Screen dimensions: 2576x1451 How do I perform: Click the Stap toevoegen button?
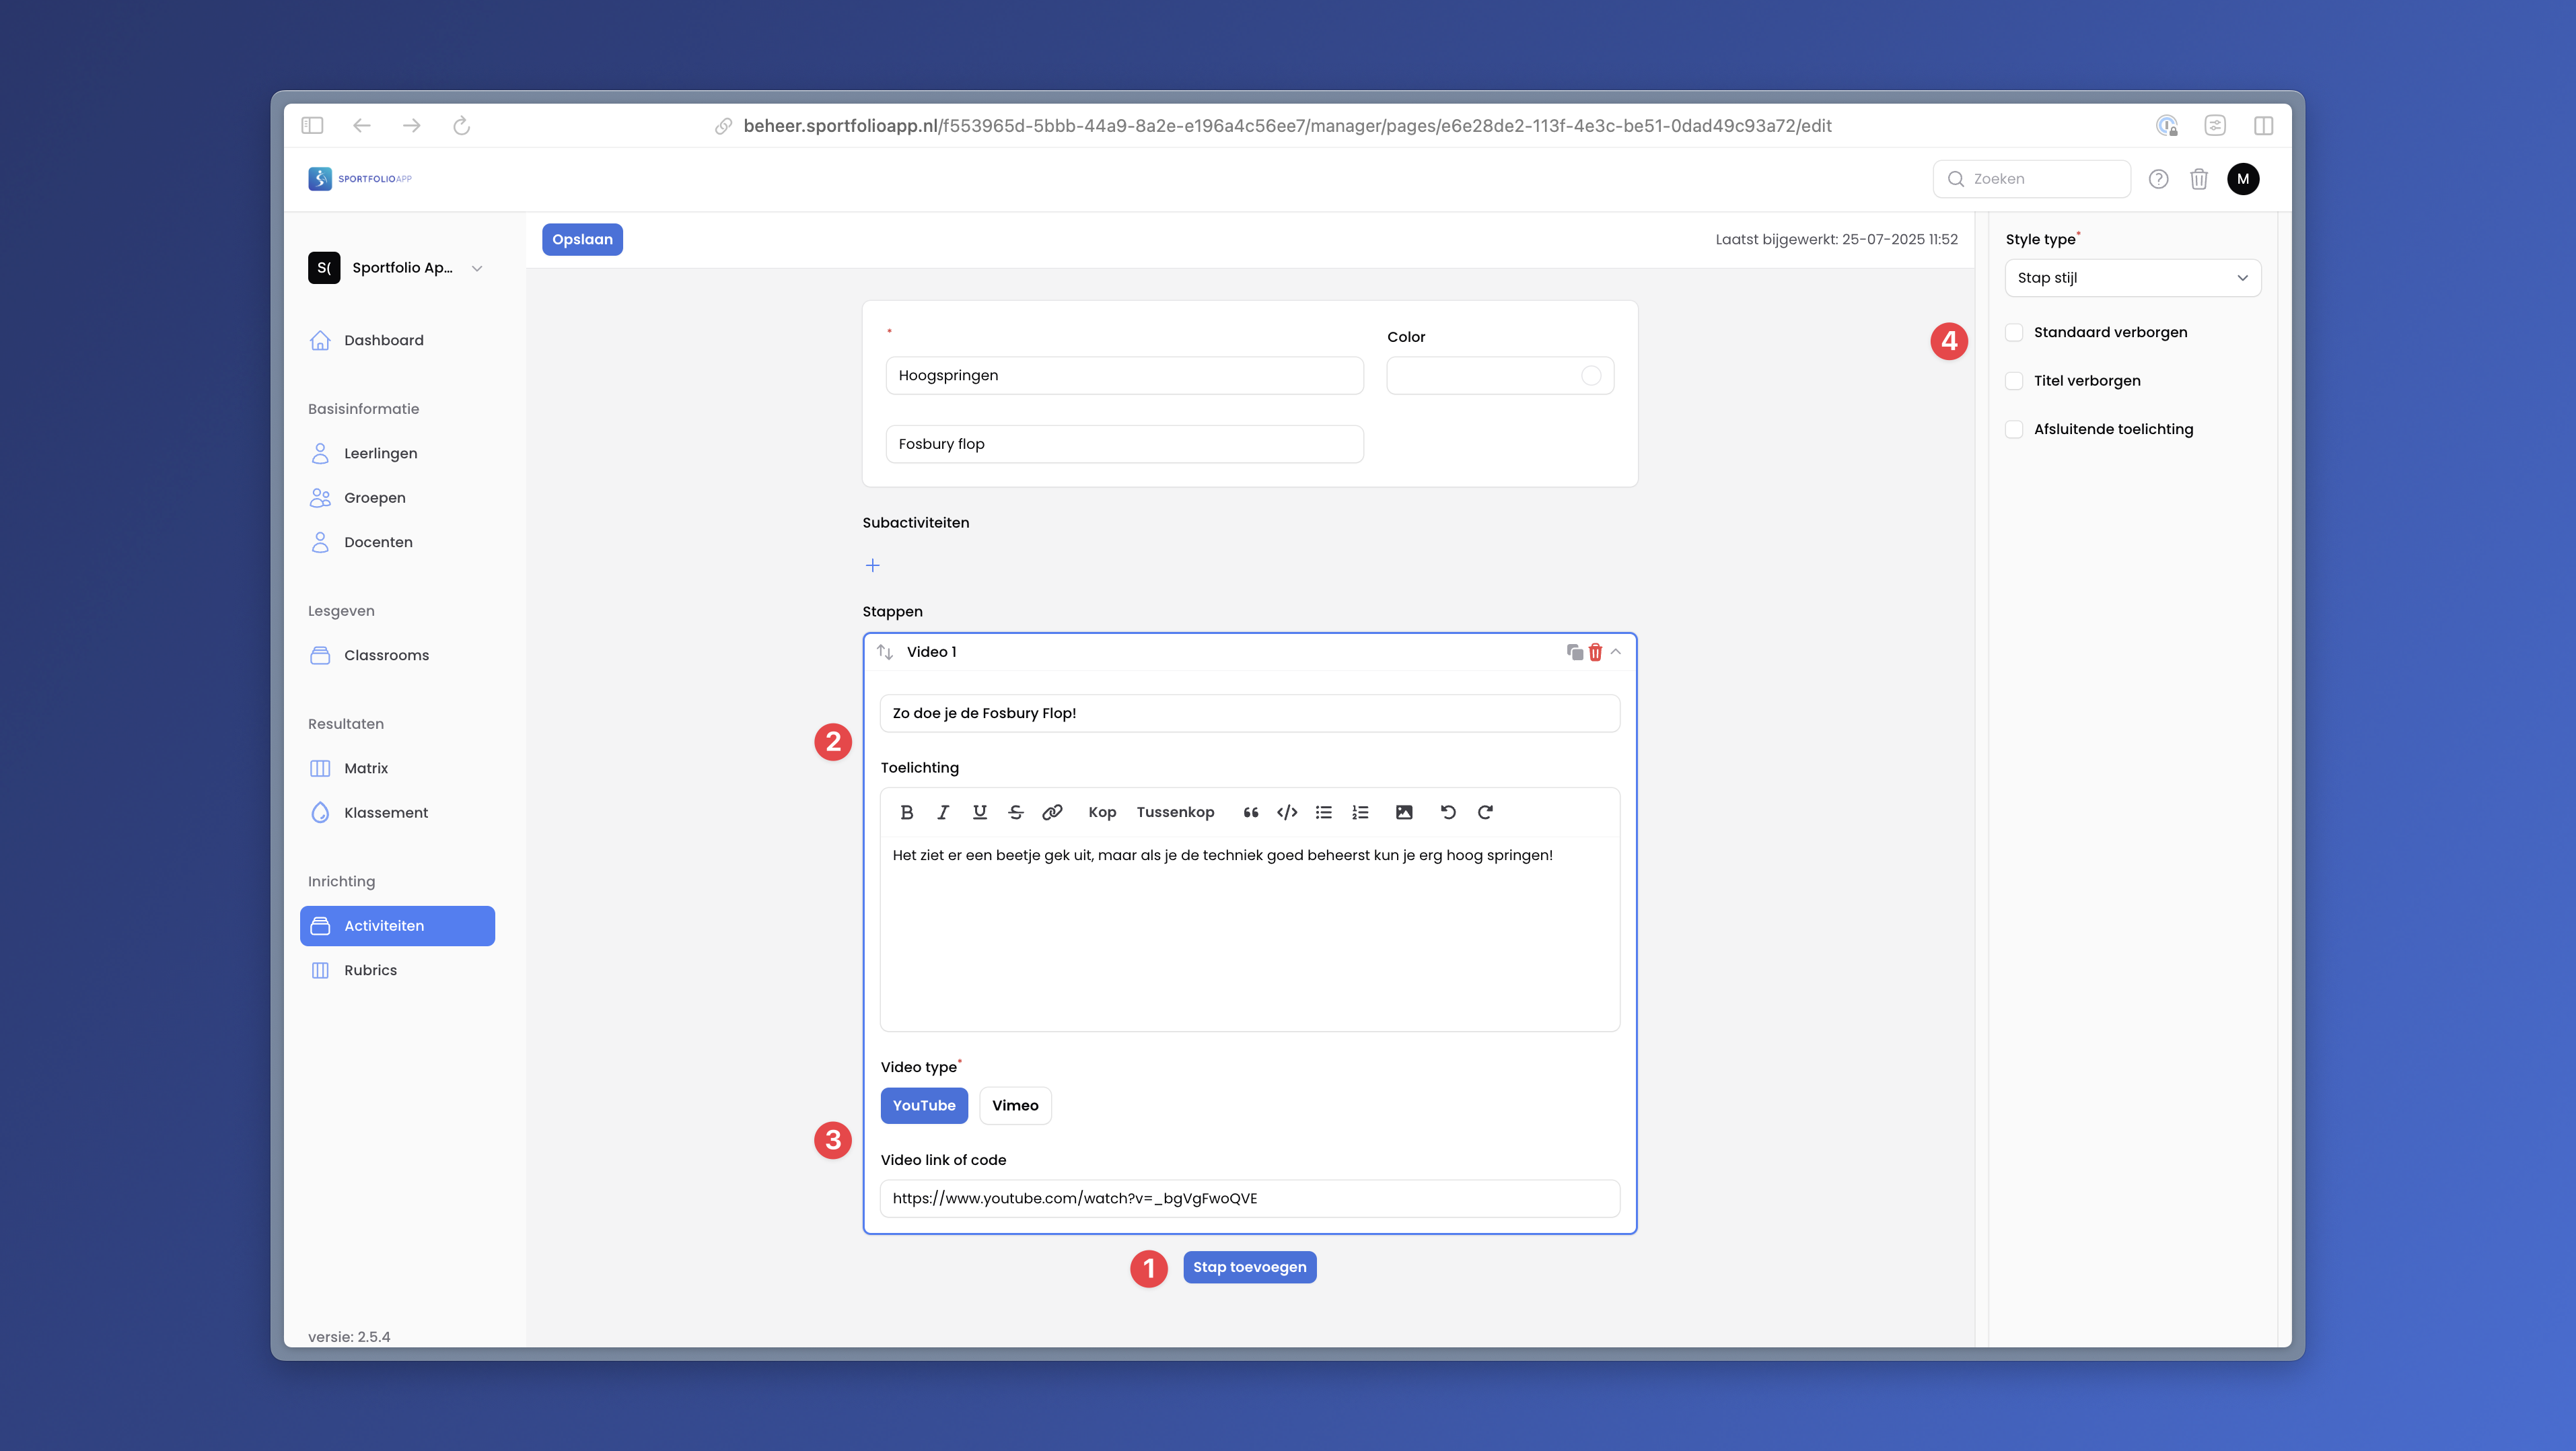coord(1249,1267)
